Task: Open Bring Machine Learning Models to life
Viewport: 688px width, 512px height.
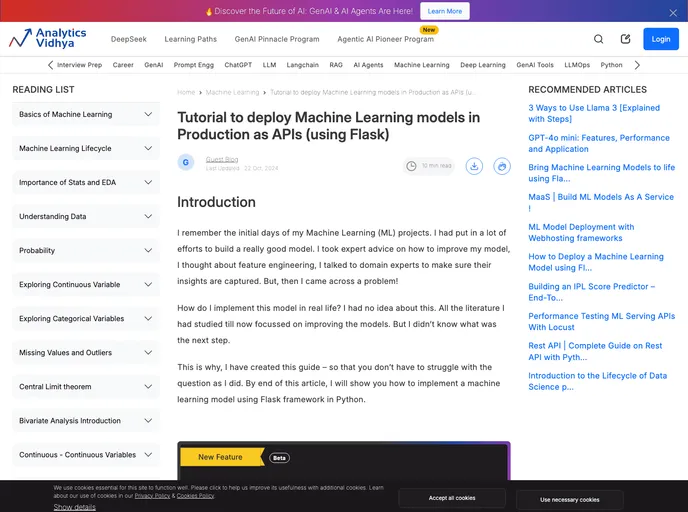Action: coord(602,173)
